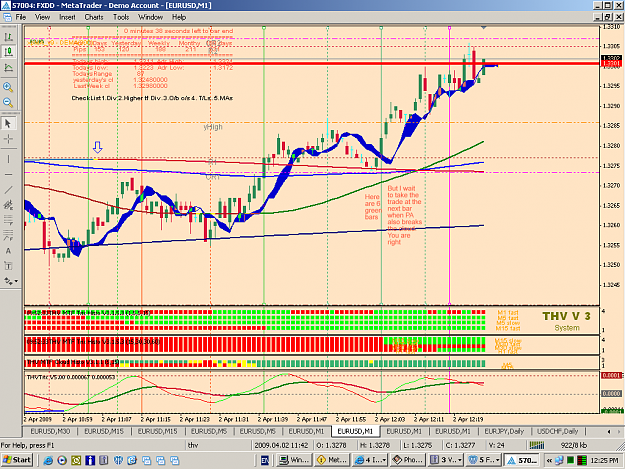Select the Text (A) tool
The width and height of the screenshot is (625, 469).
8,251
